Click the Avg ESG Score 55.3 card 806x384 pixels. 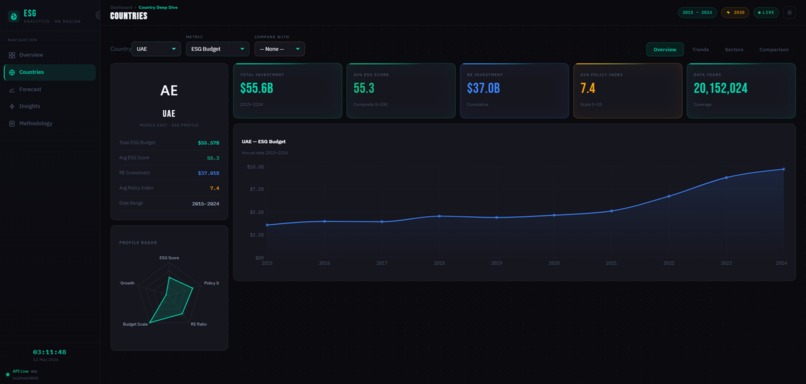pyautogui.click(x=401, y=90)
